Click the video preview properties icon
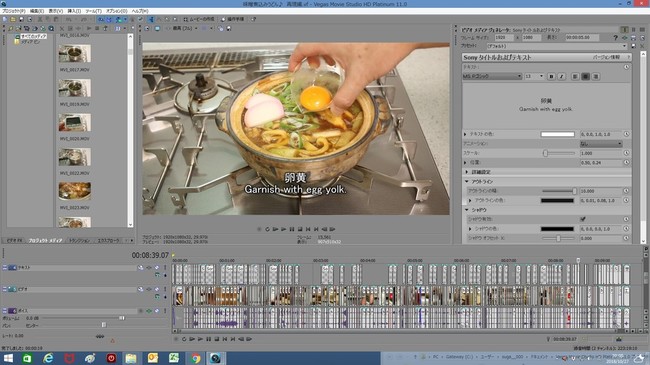 [147, 29]
